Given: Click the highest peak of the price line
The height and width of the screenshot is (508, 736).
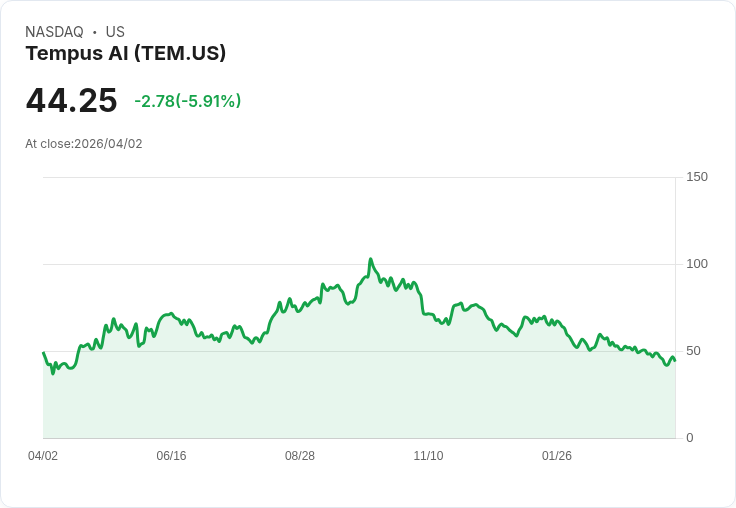Looking at the screenshot, I should 370,259.
